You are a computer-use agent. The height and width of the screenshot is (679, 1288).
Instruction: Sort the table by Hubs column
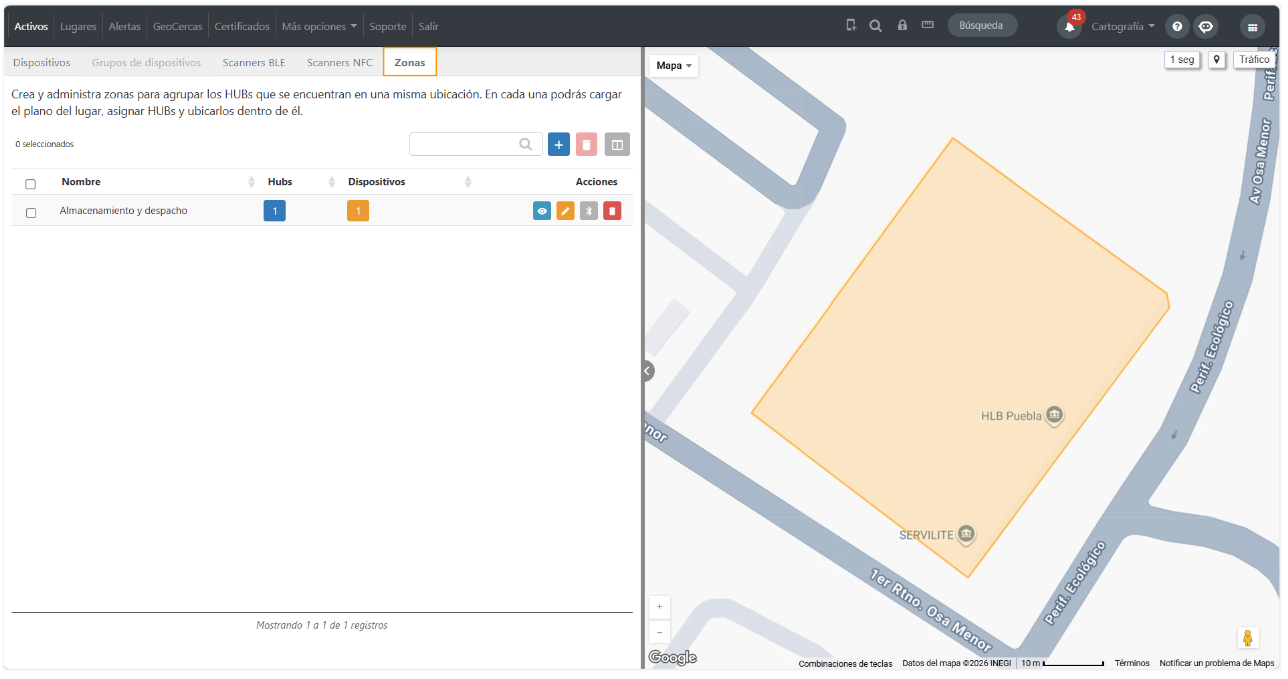pos(300,182)
